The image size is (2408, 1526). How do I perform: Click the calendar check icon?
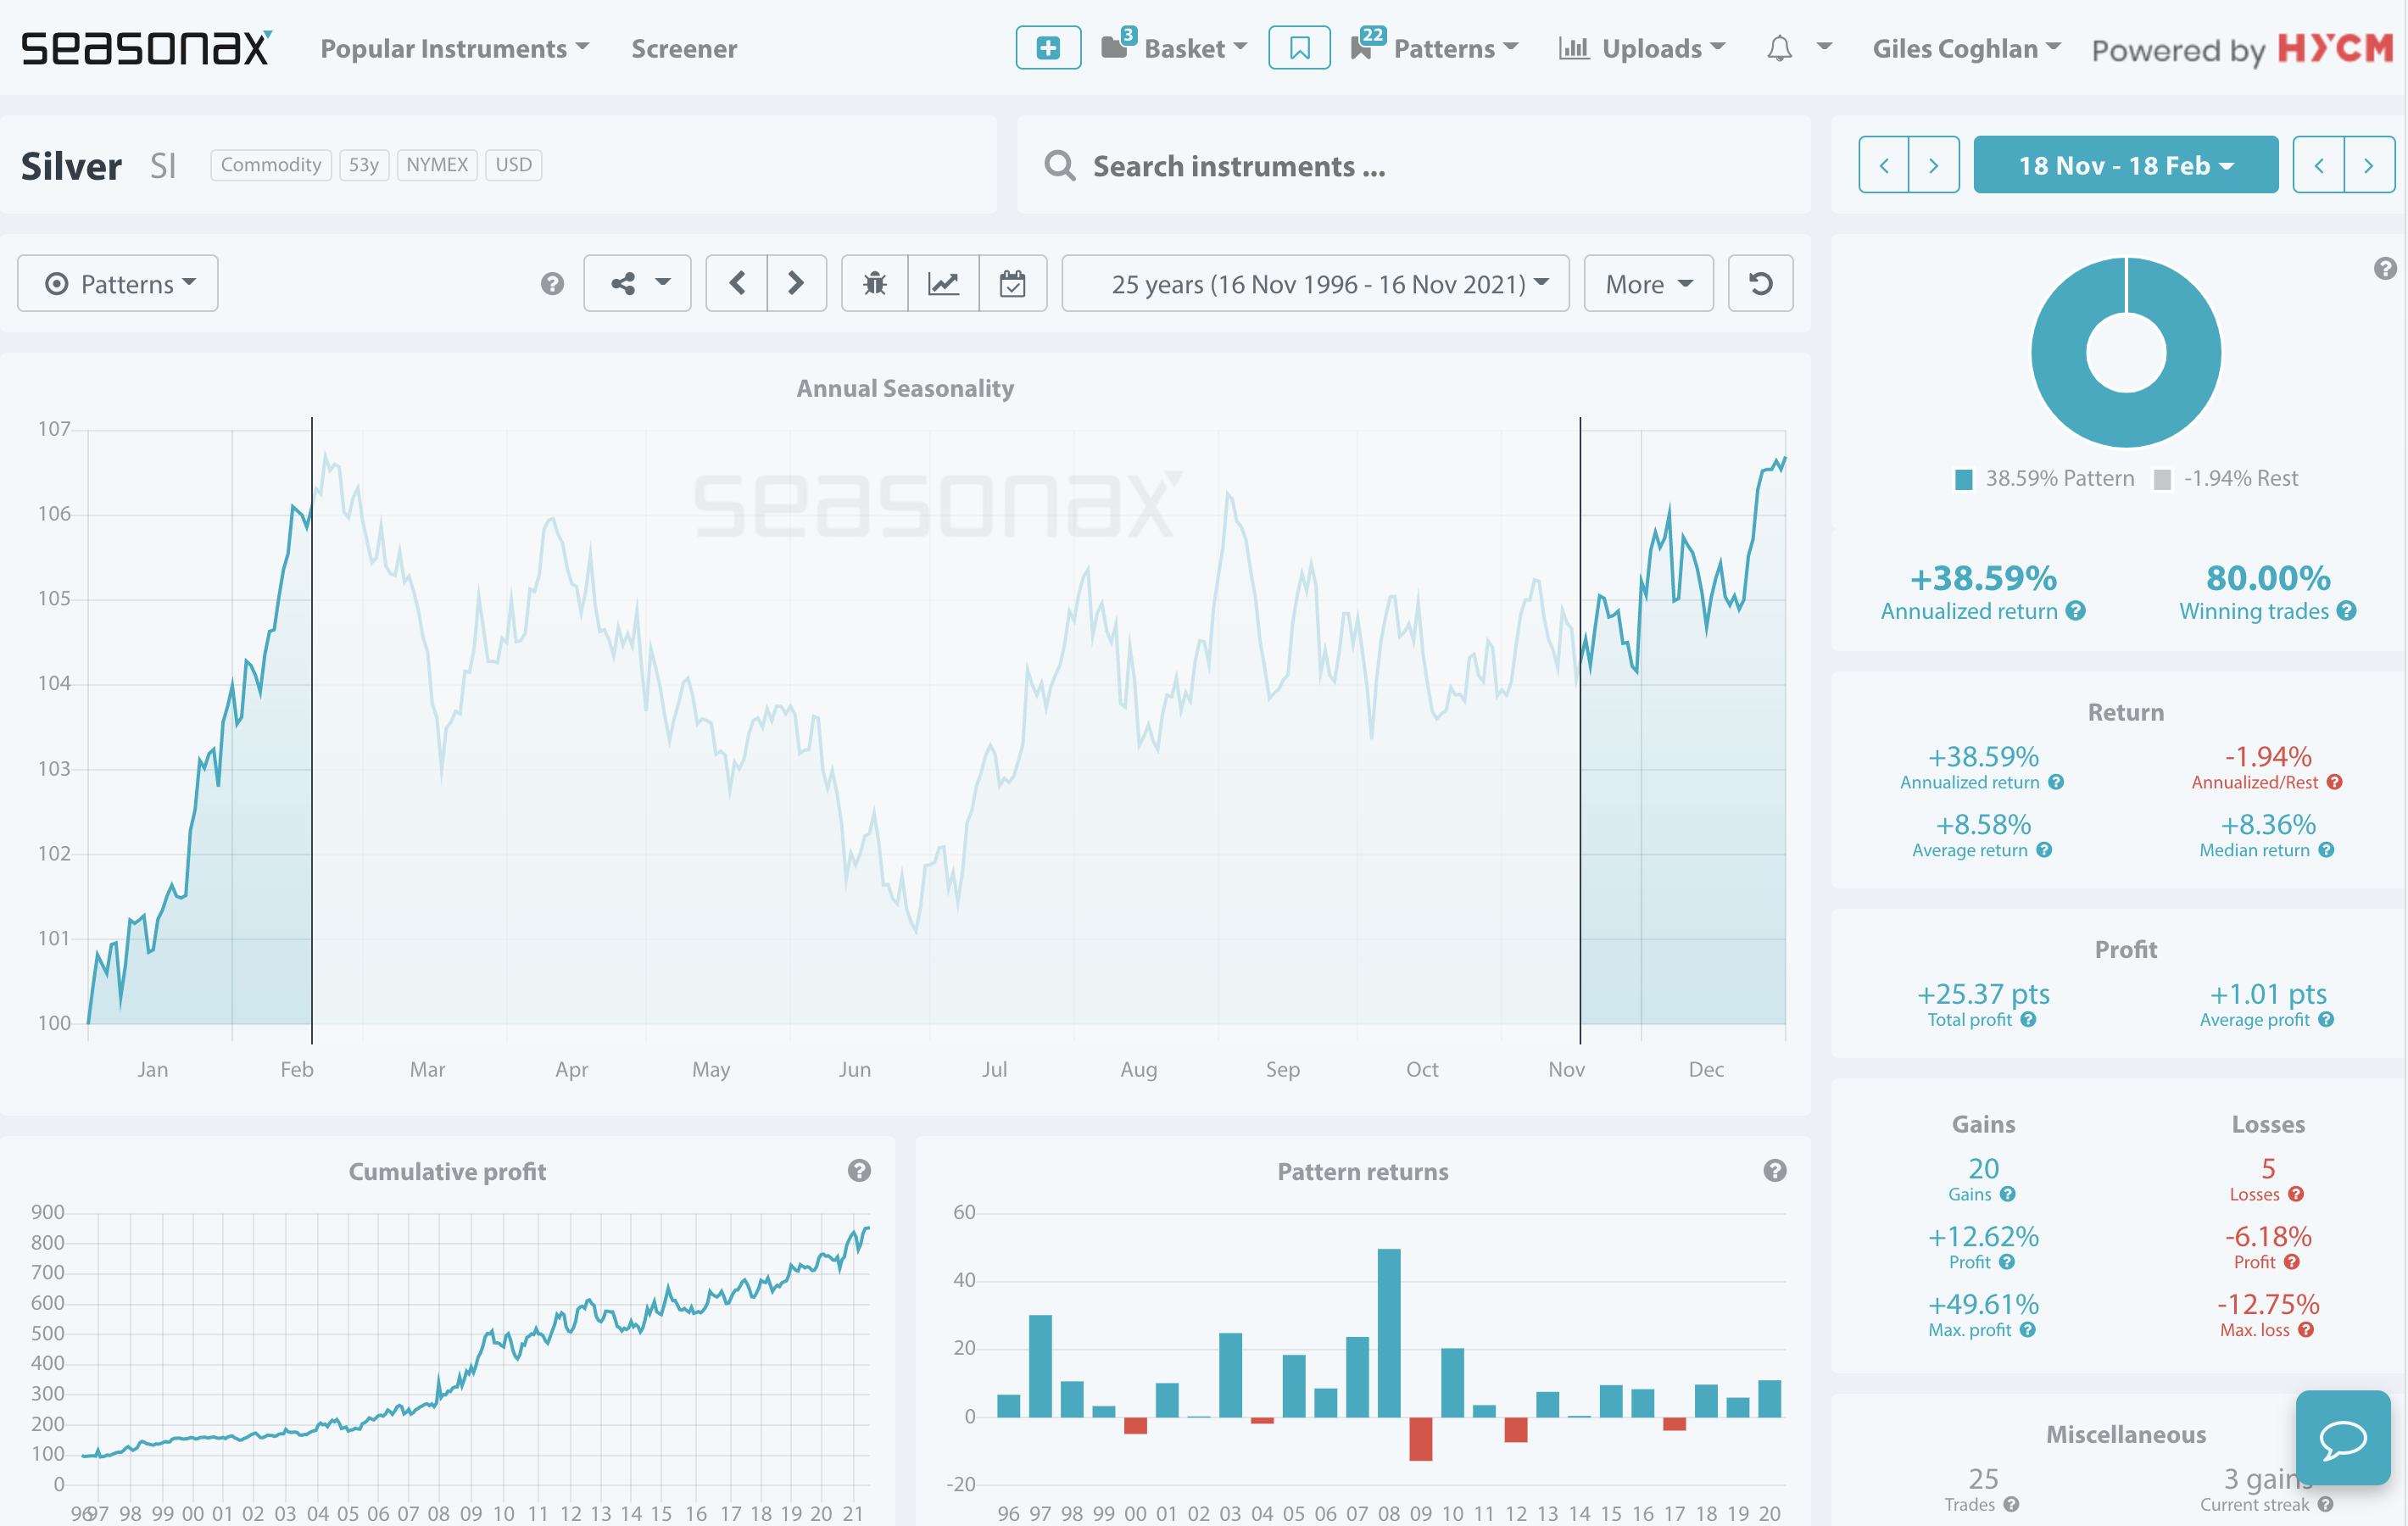pos(1012,284)
